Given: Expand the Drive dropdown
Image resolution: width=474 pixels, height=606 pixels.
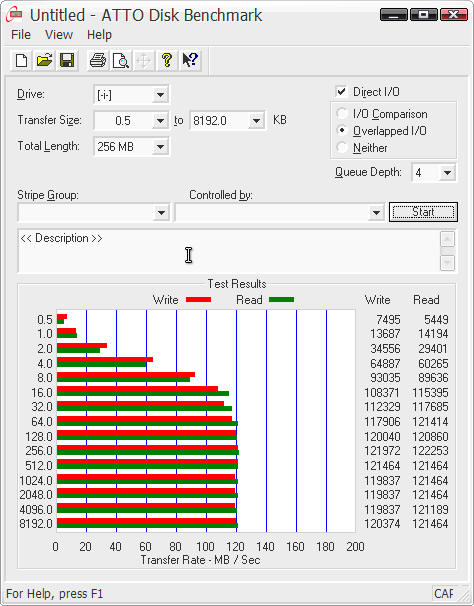Looking at the screenshot, I should (x=160, y=94).
